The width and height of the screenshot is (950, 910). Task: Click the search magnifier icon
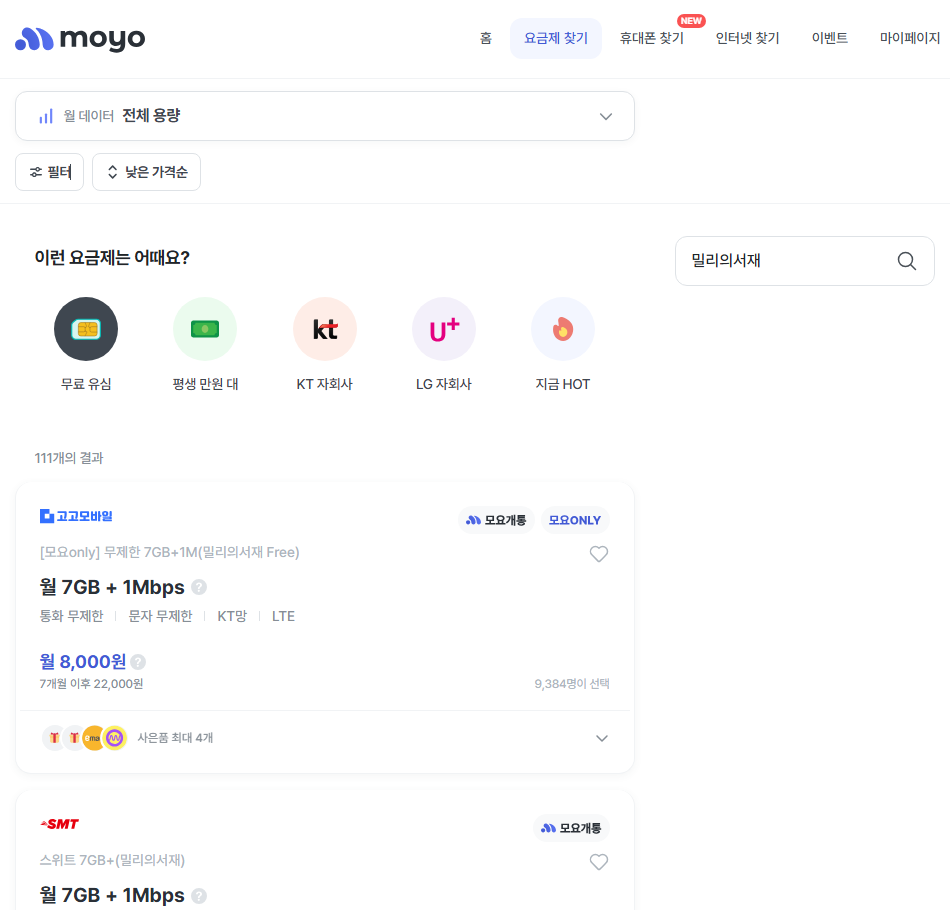click(906, 261)
